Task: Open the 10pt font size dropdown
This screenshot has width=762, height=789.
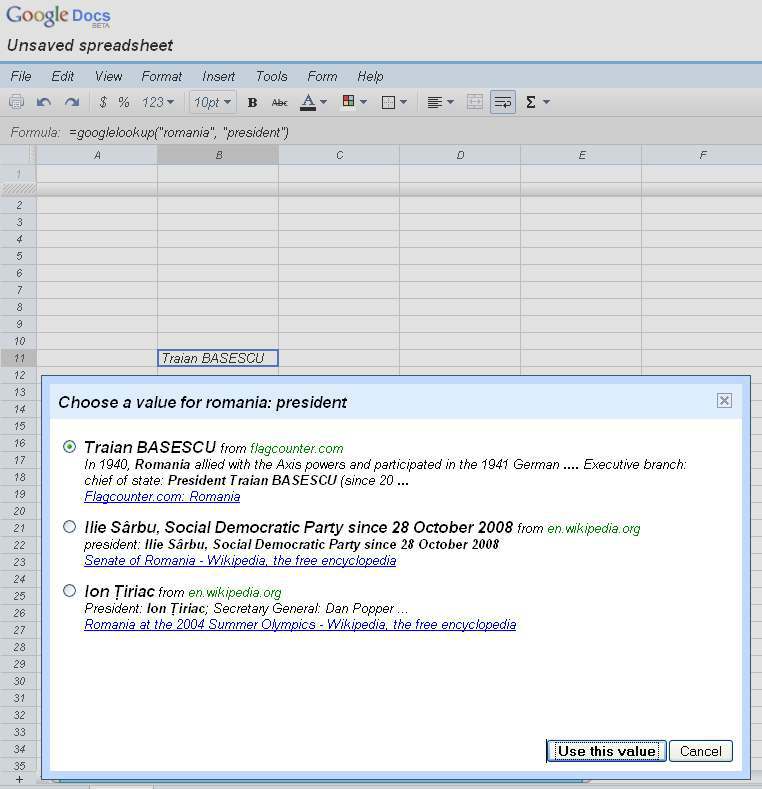Action: click(212, 102)
